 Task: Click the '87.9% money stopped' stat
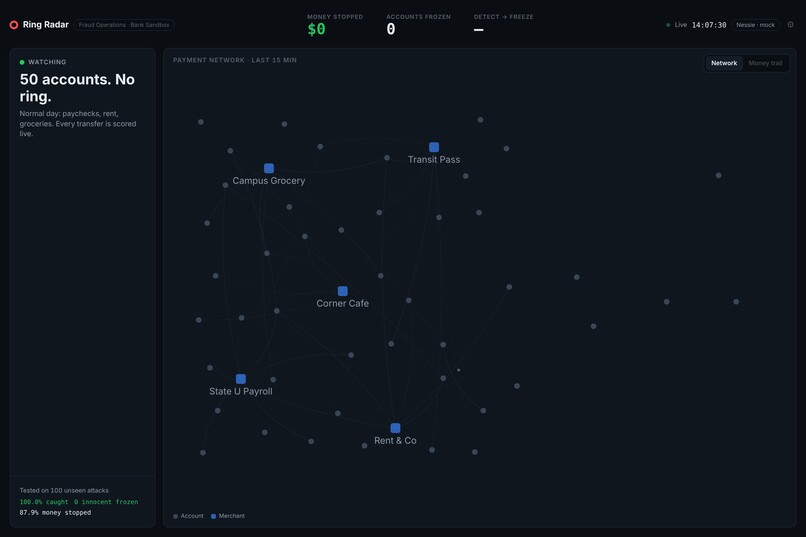[55, 512]
